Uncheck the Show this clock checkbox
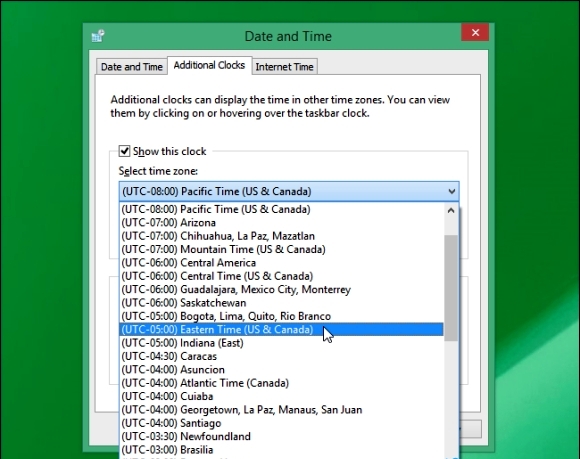Viewport: 580px width, 459px height. tap(124, 151)
